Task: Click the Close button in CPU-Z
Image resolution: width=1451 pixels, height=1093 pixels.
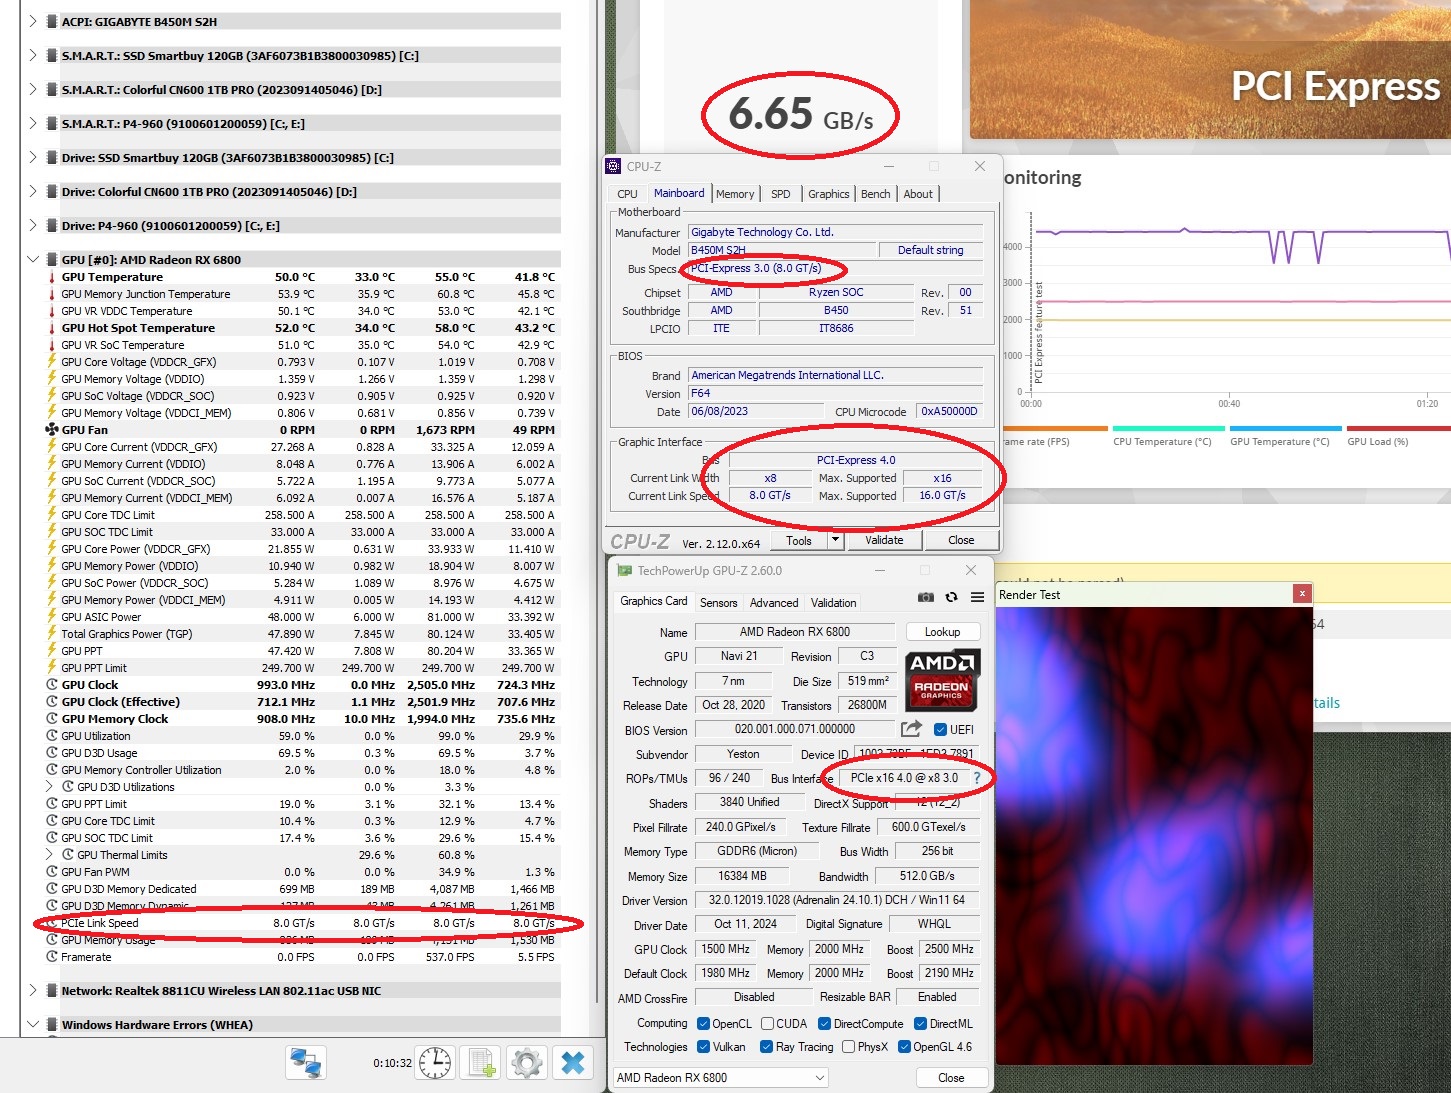Action: coord(961,540)
